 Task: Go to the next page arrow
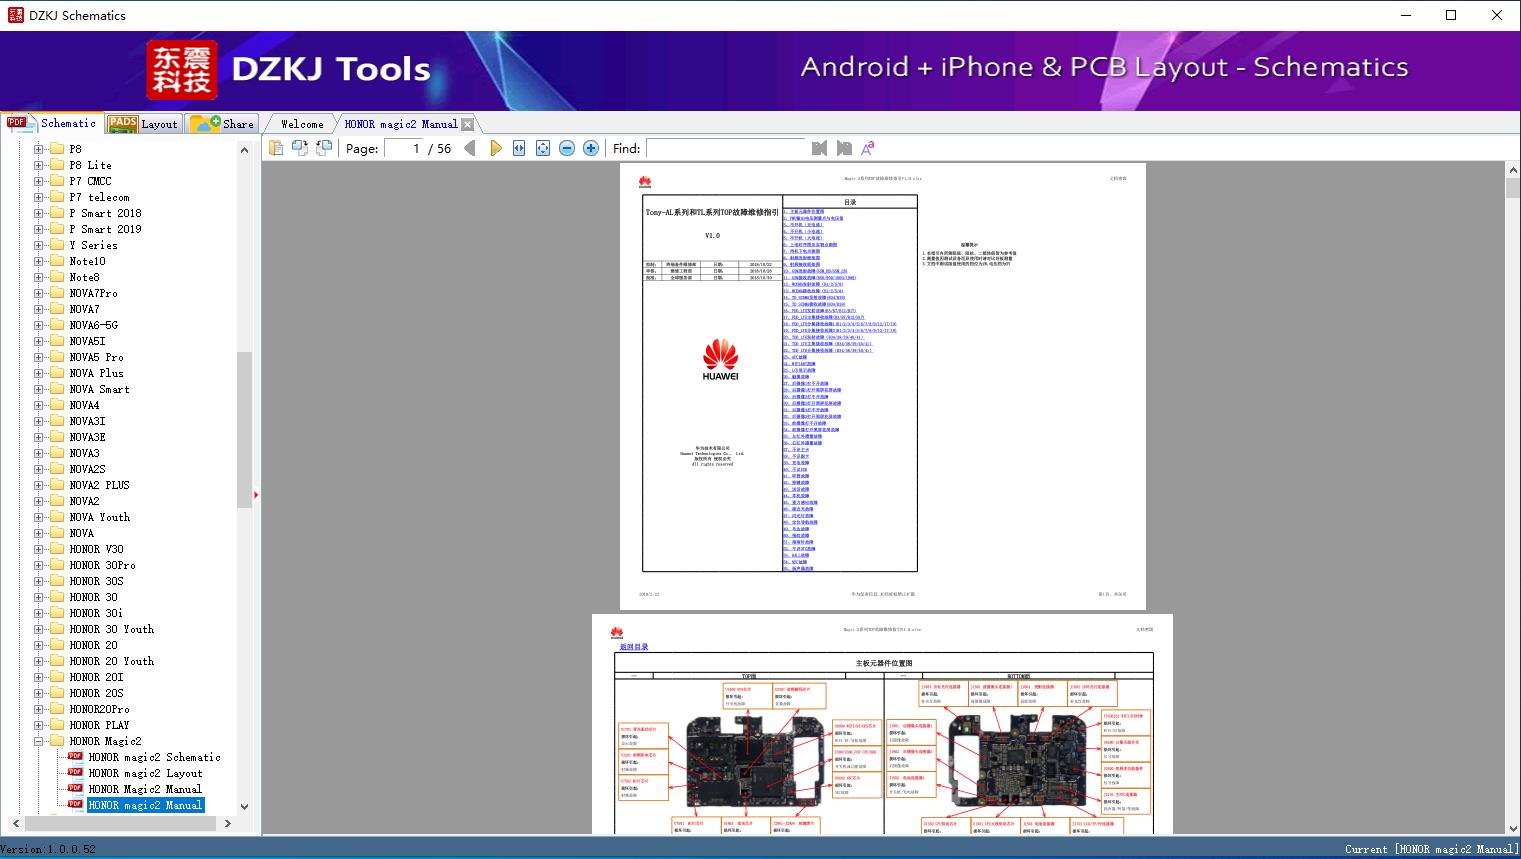point(496,148)
